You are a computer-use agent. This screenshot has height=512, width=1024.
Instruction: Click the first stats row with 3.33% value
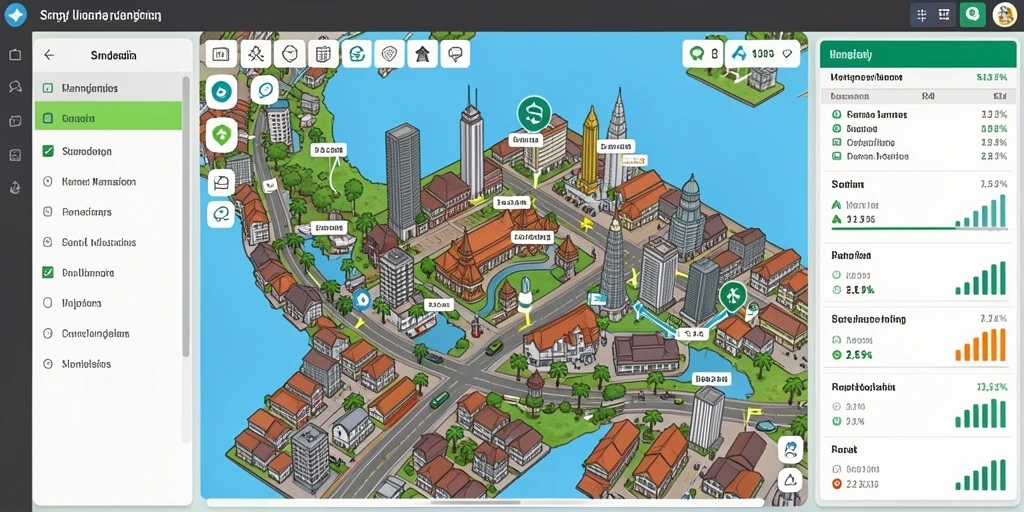[x=920, y=114]
